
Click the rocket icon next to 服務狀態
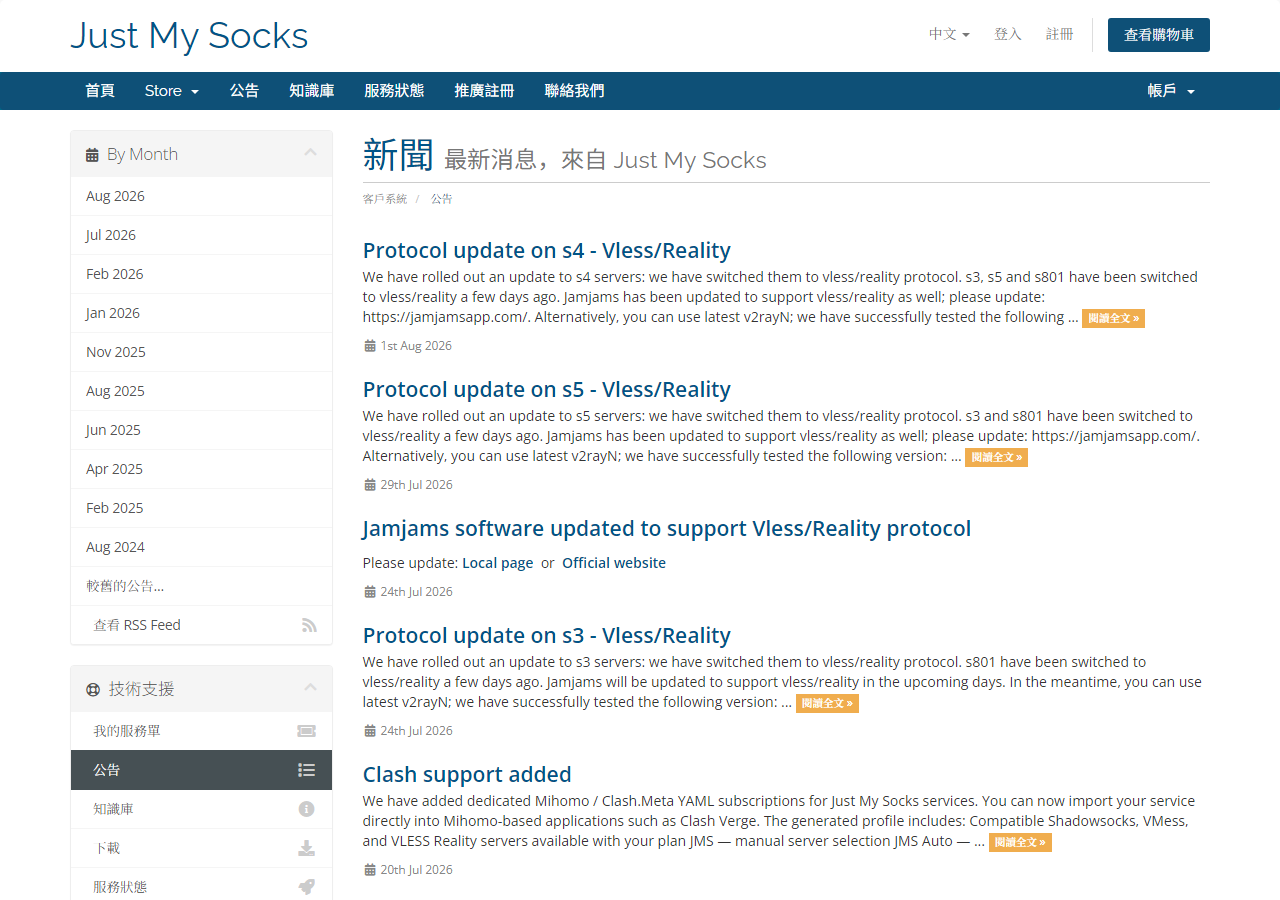(307, 887)
